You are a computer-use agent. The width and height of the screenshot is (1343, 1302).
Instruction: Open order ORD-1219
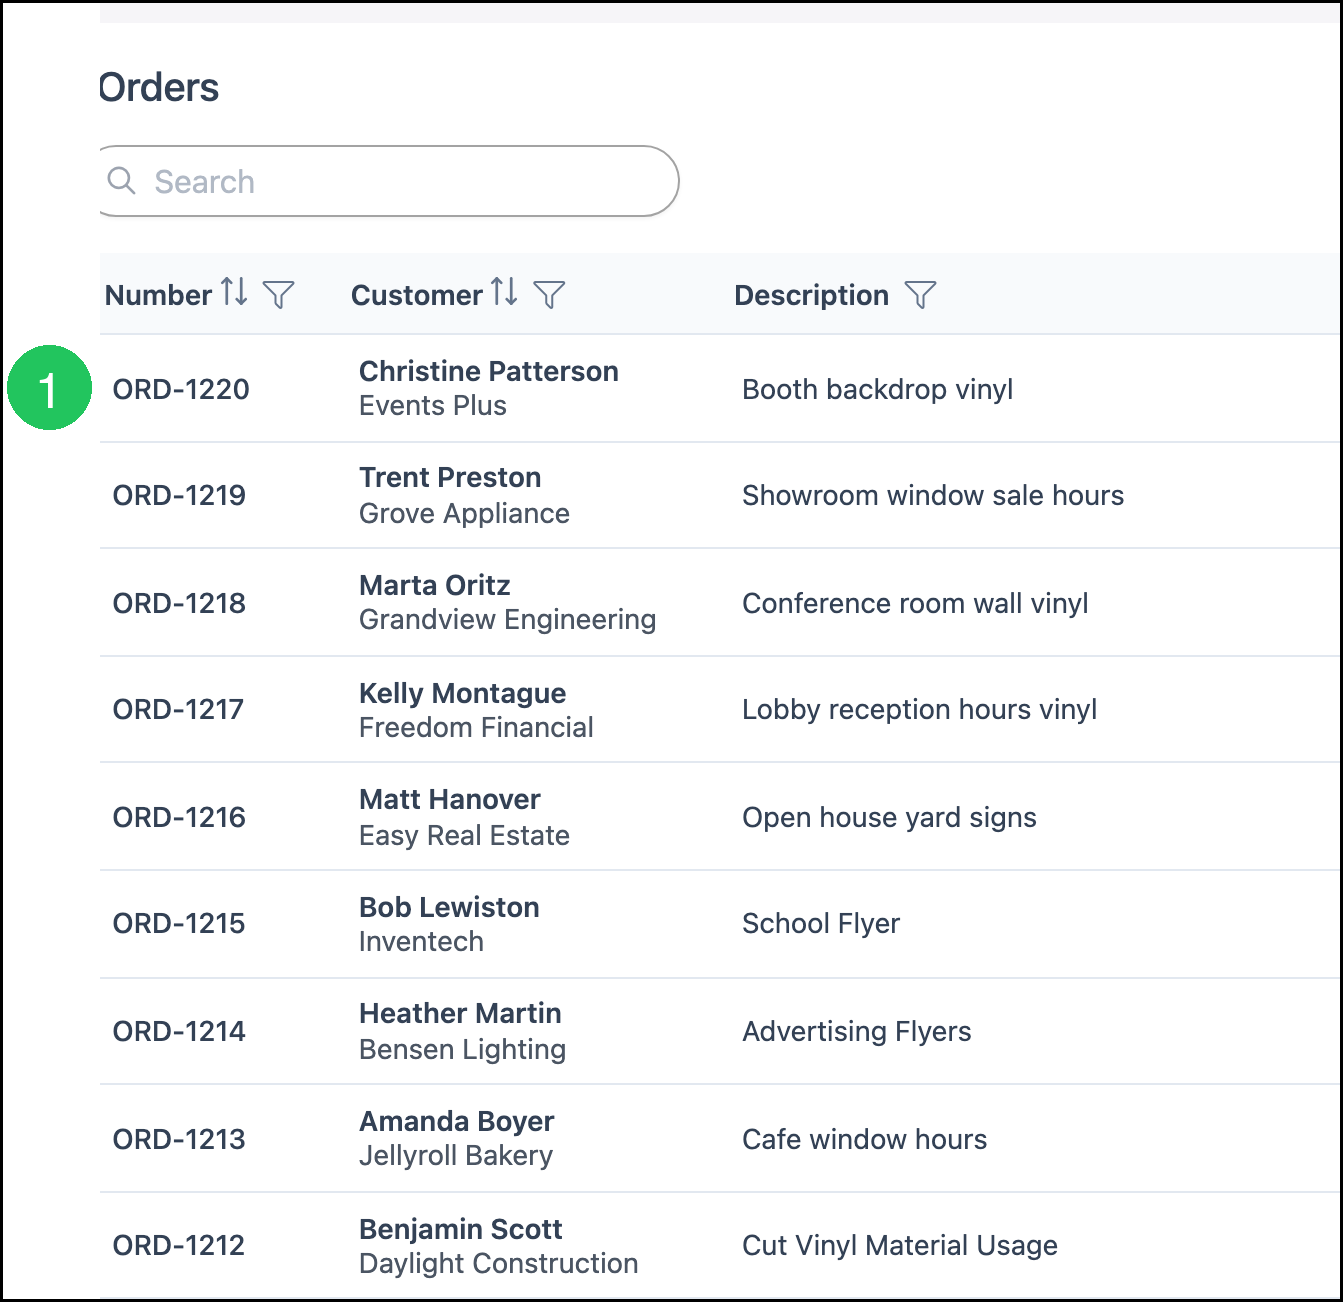[x=179, y=495]
